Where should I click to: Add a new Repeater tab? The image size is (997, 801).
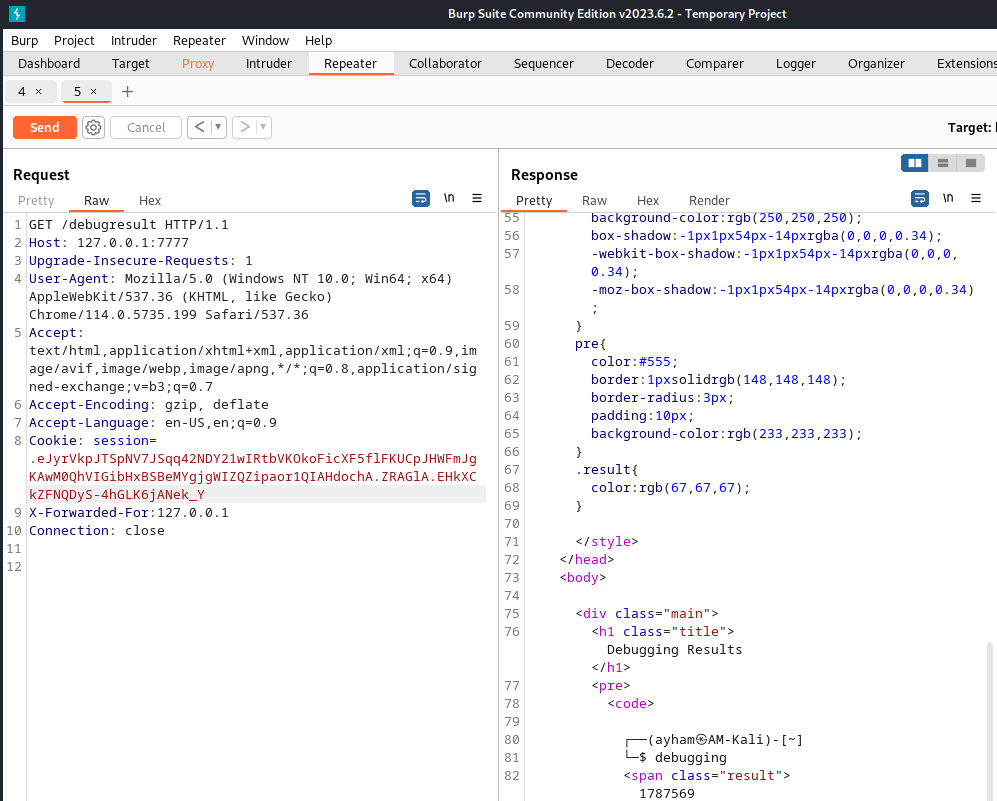[x=127, y=92]
